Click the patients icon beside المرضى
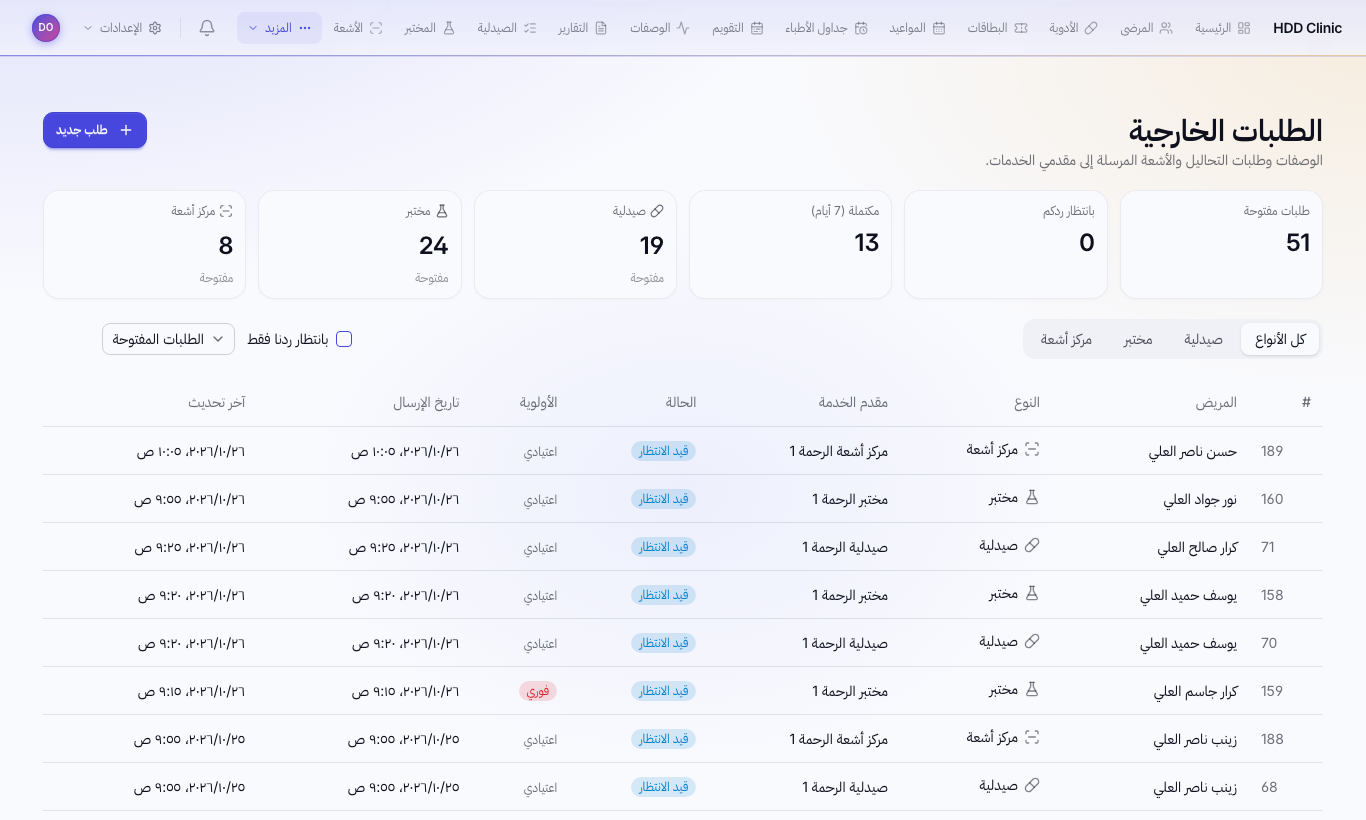1366x820 pixels. [x=1166, y=28]
